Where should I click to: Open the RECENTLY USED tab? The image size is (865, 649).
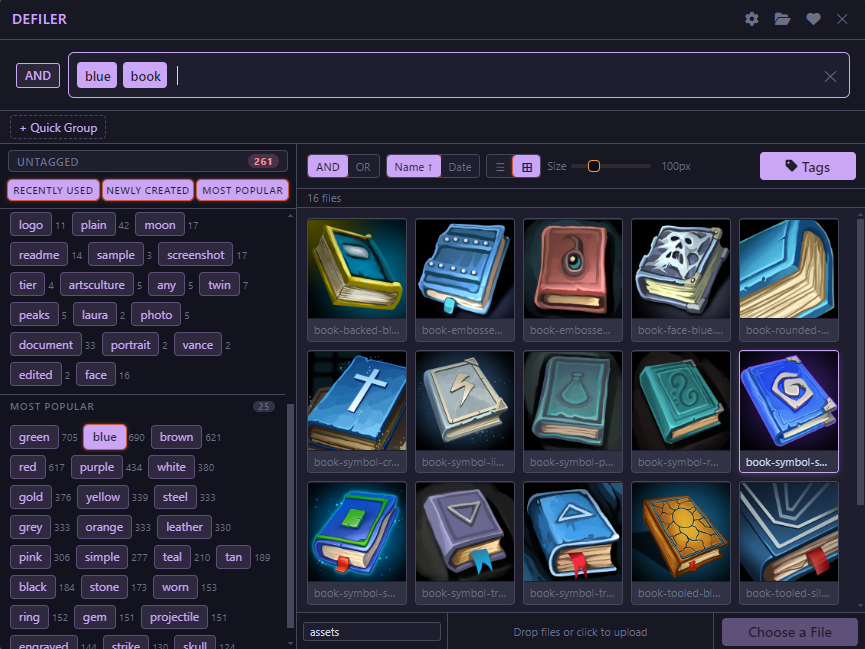tap(53, 190)
